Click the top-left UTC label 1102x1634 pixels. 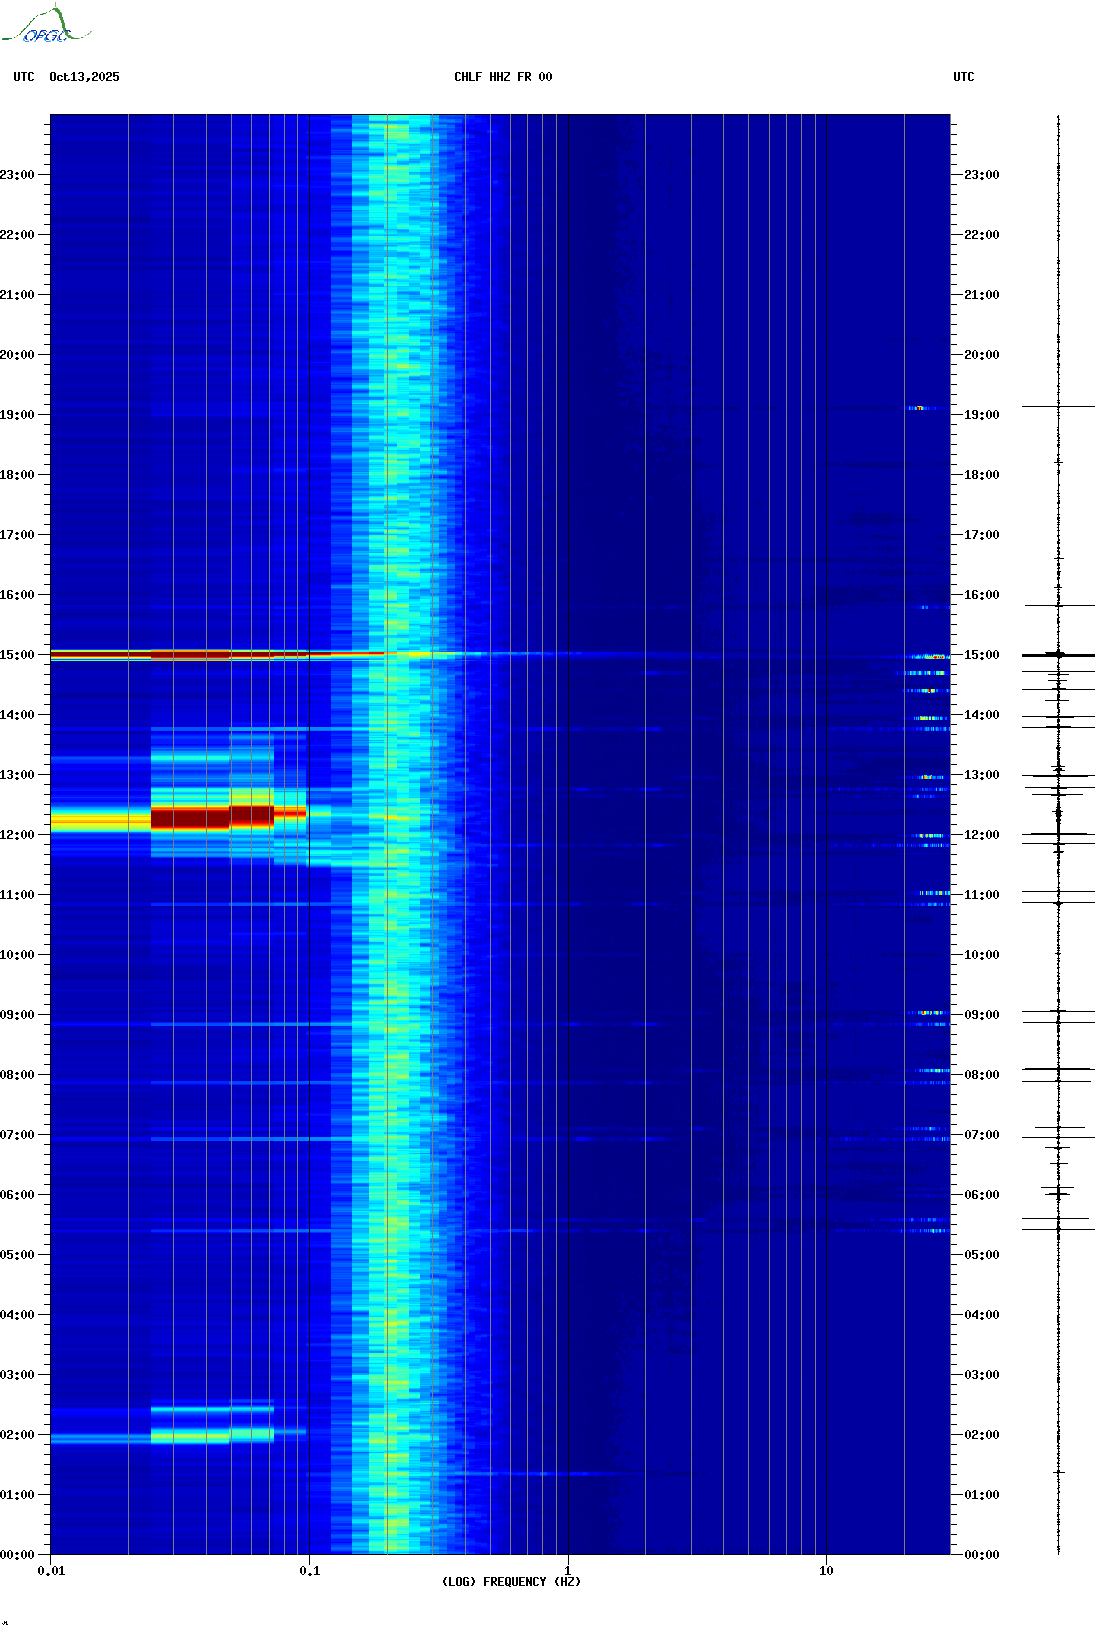pos(24,77)
